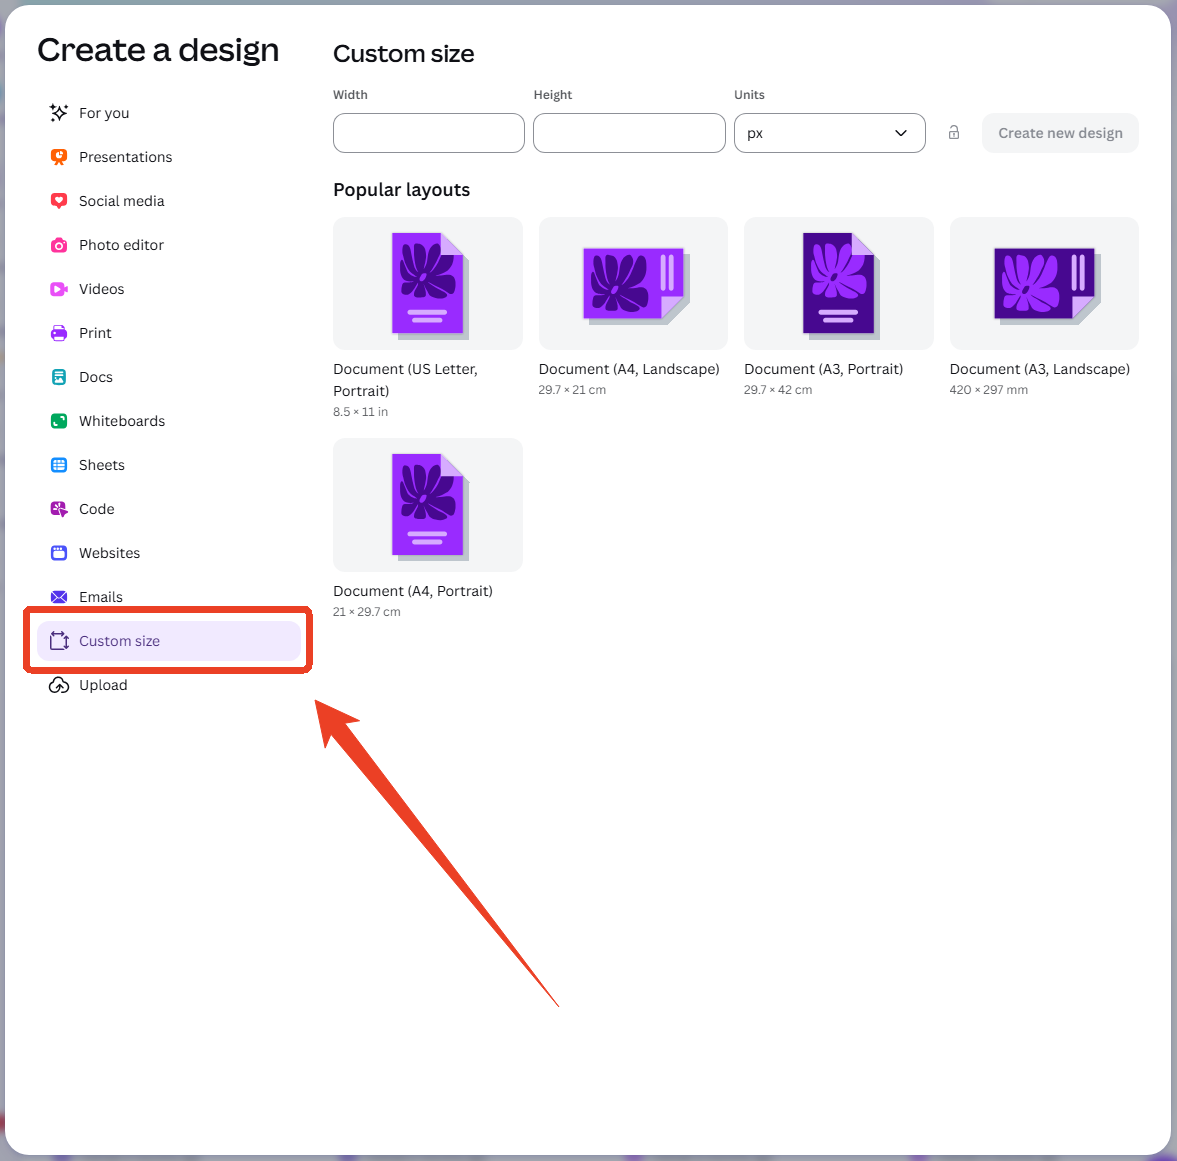This screenshot has width=1177, height=1161.
Task: Go to the Videos category
Action: pyautogui.click(x=101, y=289)
